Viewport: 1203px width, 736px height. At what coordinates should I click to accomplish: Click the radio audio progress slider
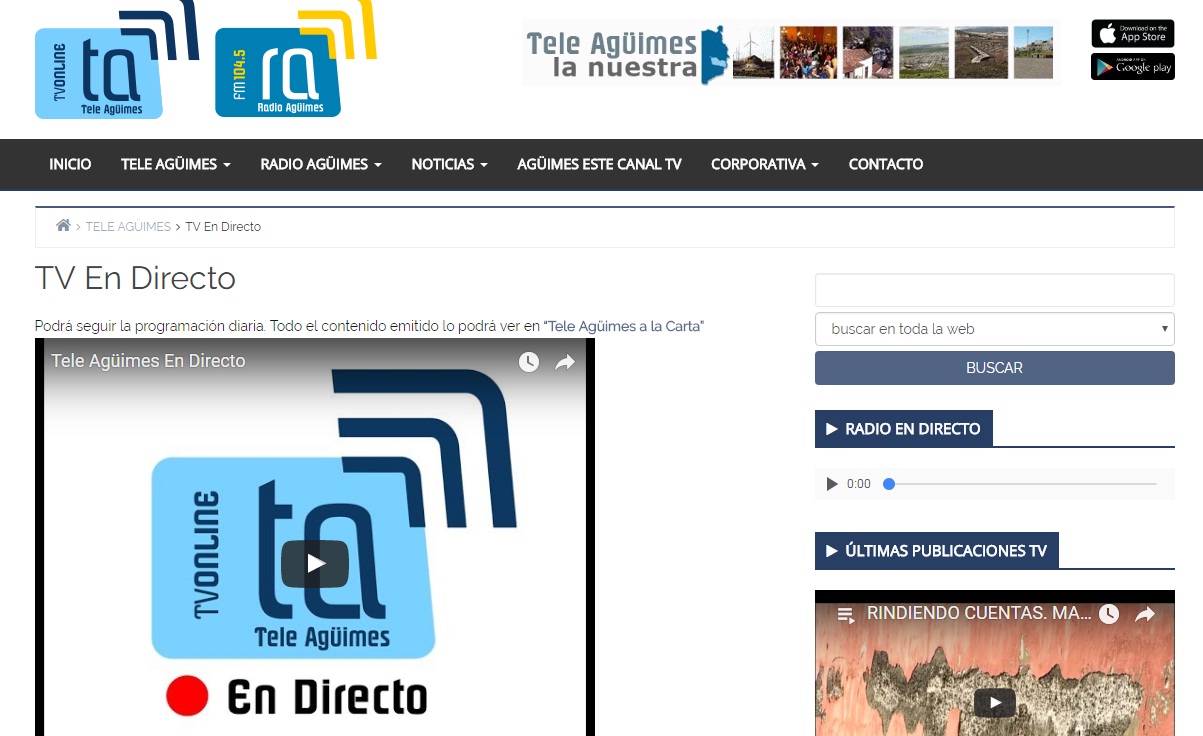pos(1020,484)
